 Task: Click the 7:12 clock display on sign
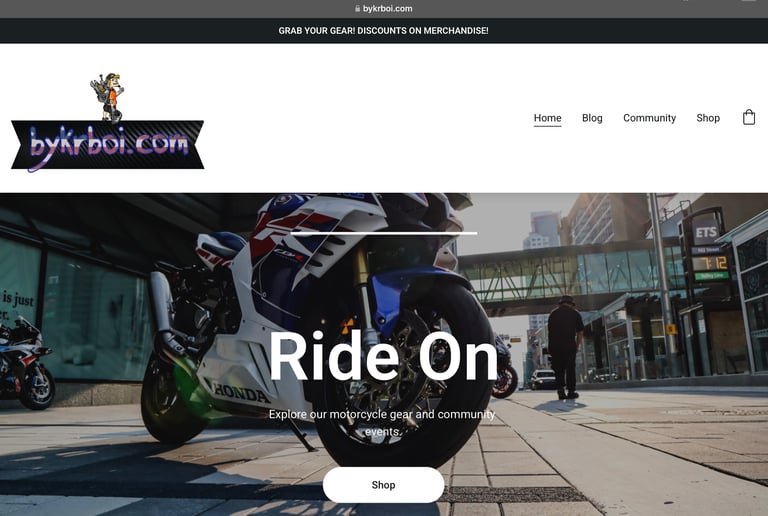pos(711,263)
